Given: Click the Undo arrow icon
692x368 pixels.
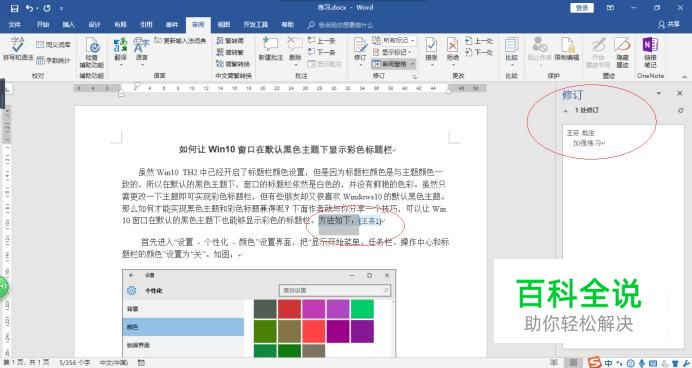Looking at the screenshot, I should coord(29,8).
